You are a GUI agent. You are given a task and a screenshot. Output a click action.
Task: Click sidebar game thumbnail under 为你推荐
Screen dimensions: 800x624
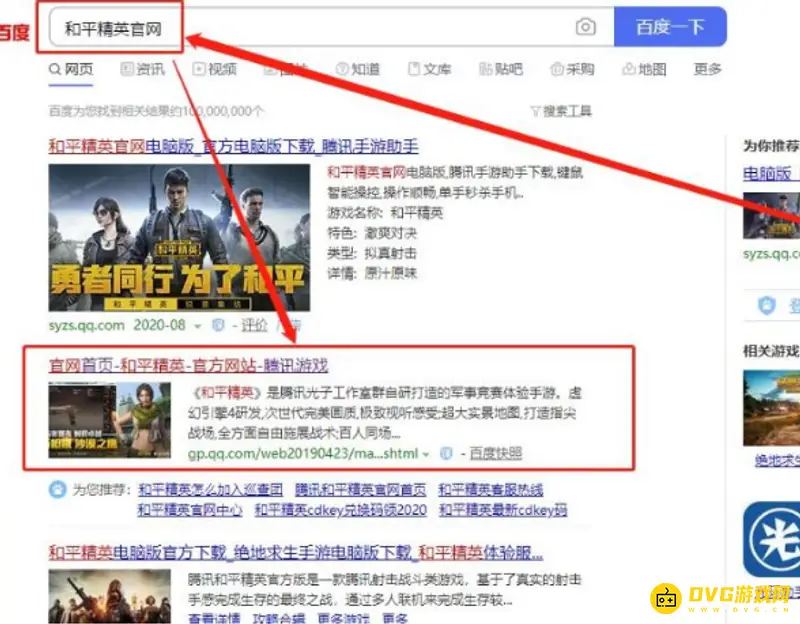pyautogui.click(x=771, y=215)
